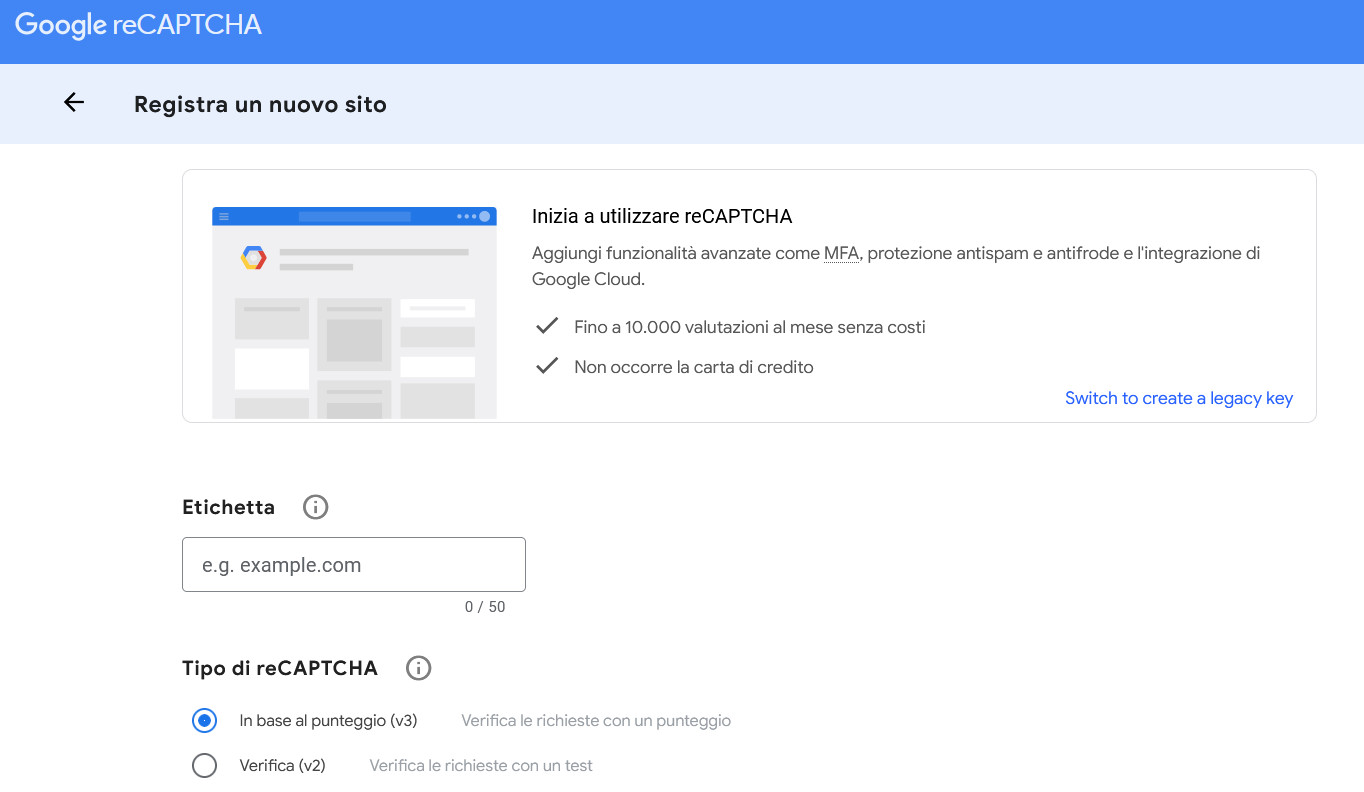The width and height of the screenshot is (1364, 792).
Task: Click the underlined MFA term
Action: (841, 253)
